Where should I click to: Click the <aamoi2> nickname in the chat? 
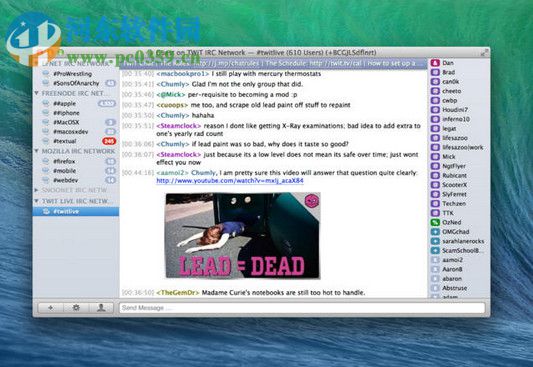(172, 173)
